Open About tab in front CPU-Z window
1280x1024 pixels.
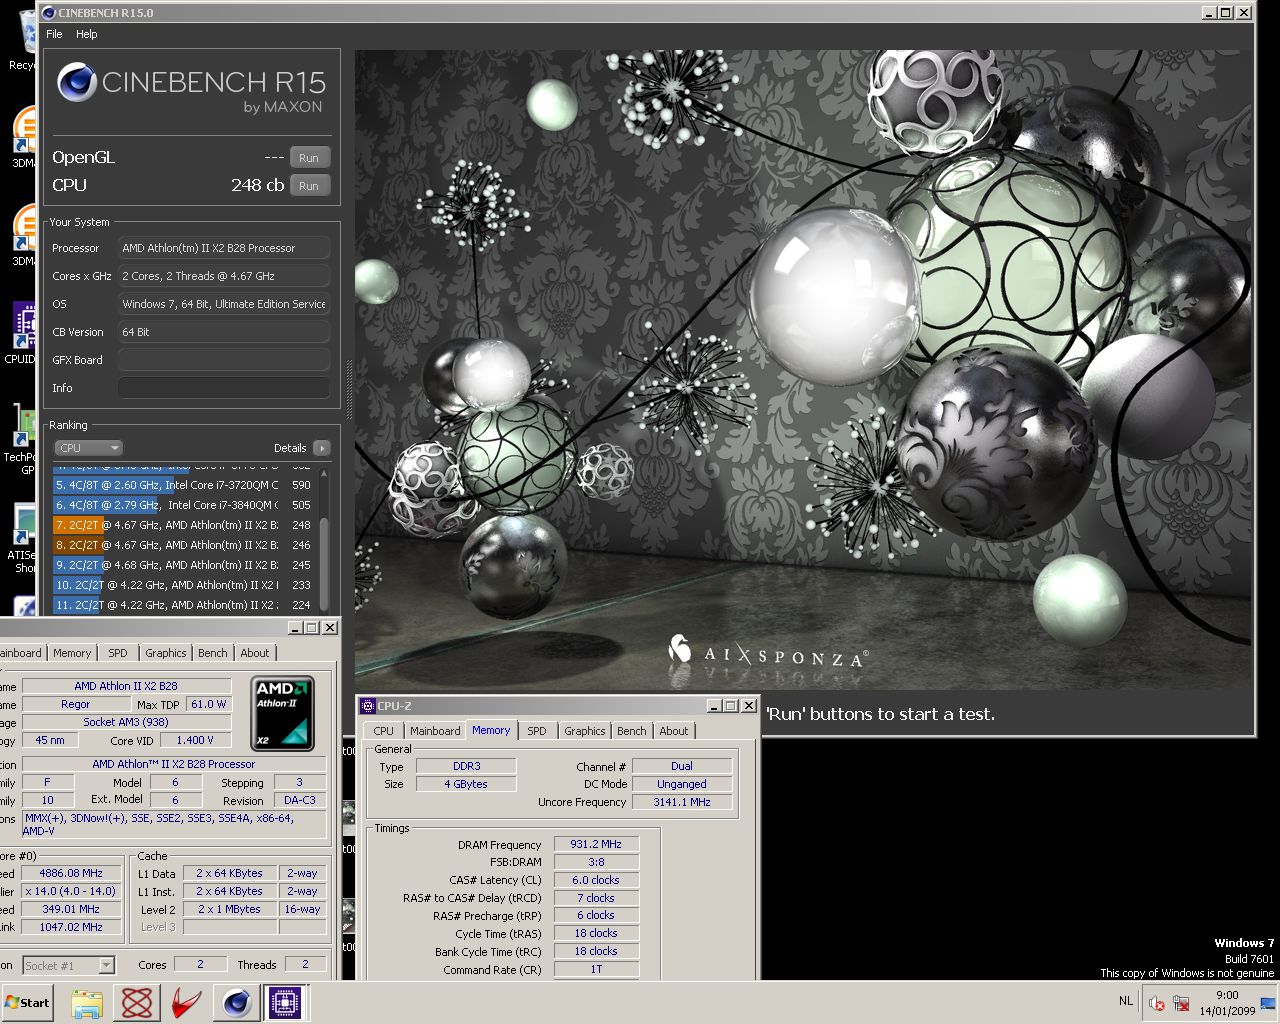pos(674,731)
